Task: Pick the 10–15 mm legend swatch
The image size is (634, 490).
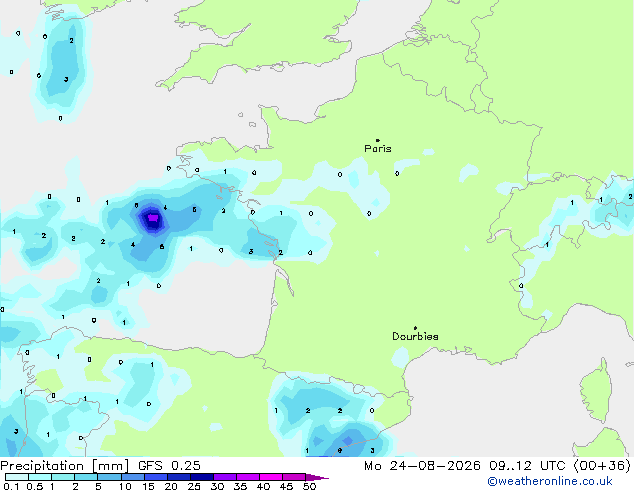Action: (132, 477)
